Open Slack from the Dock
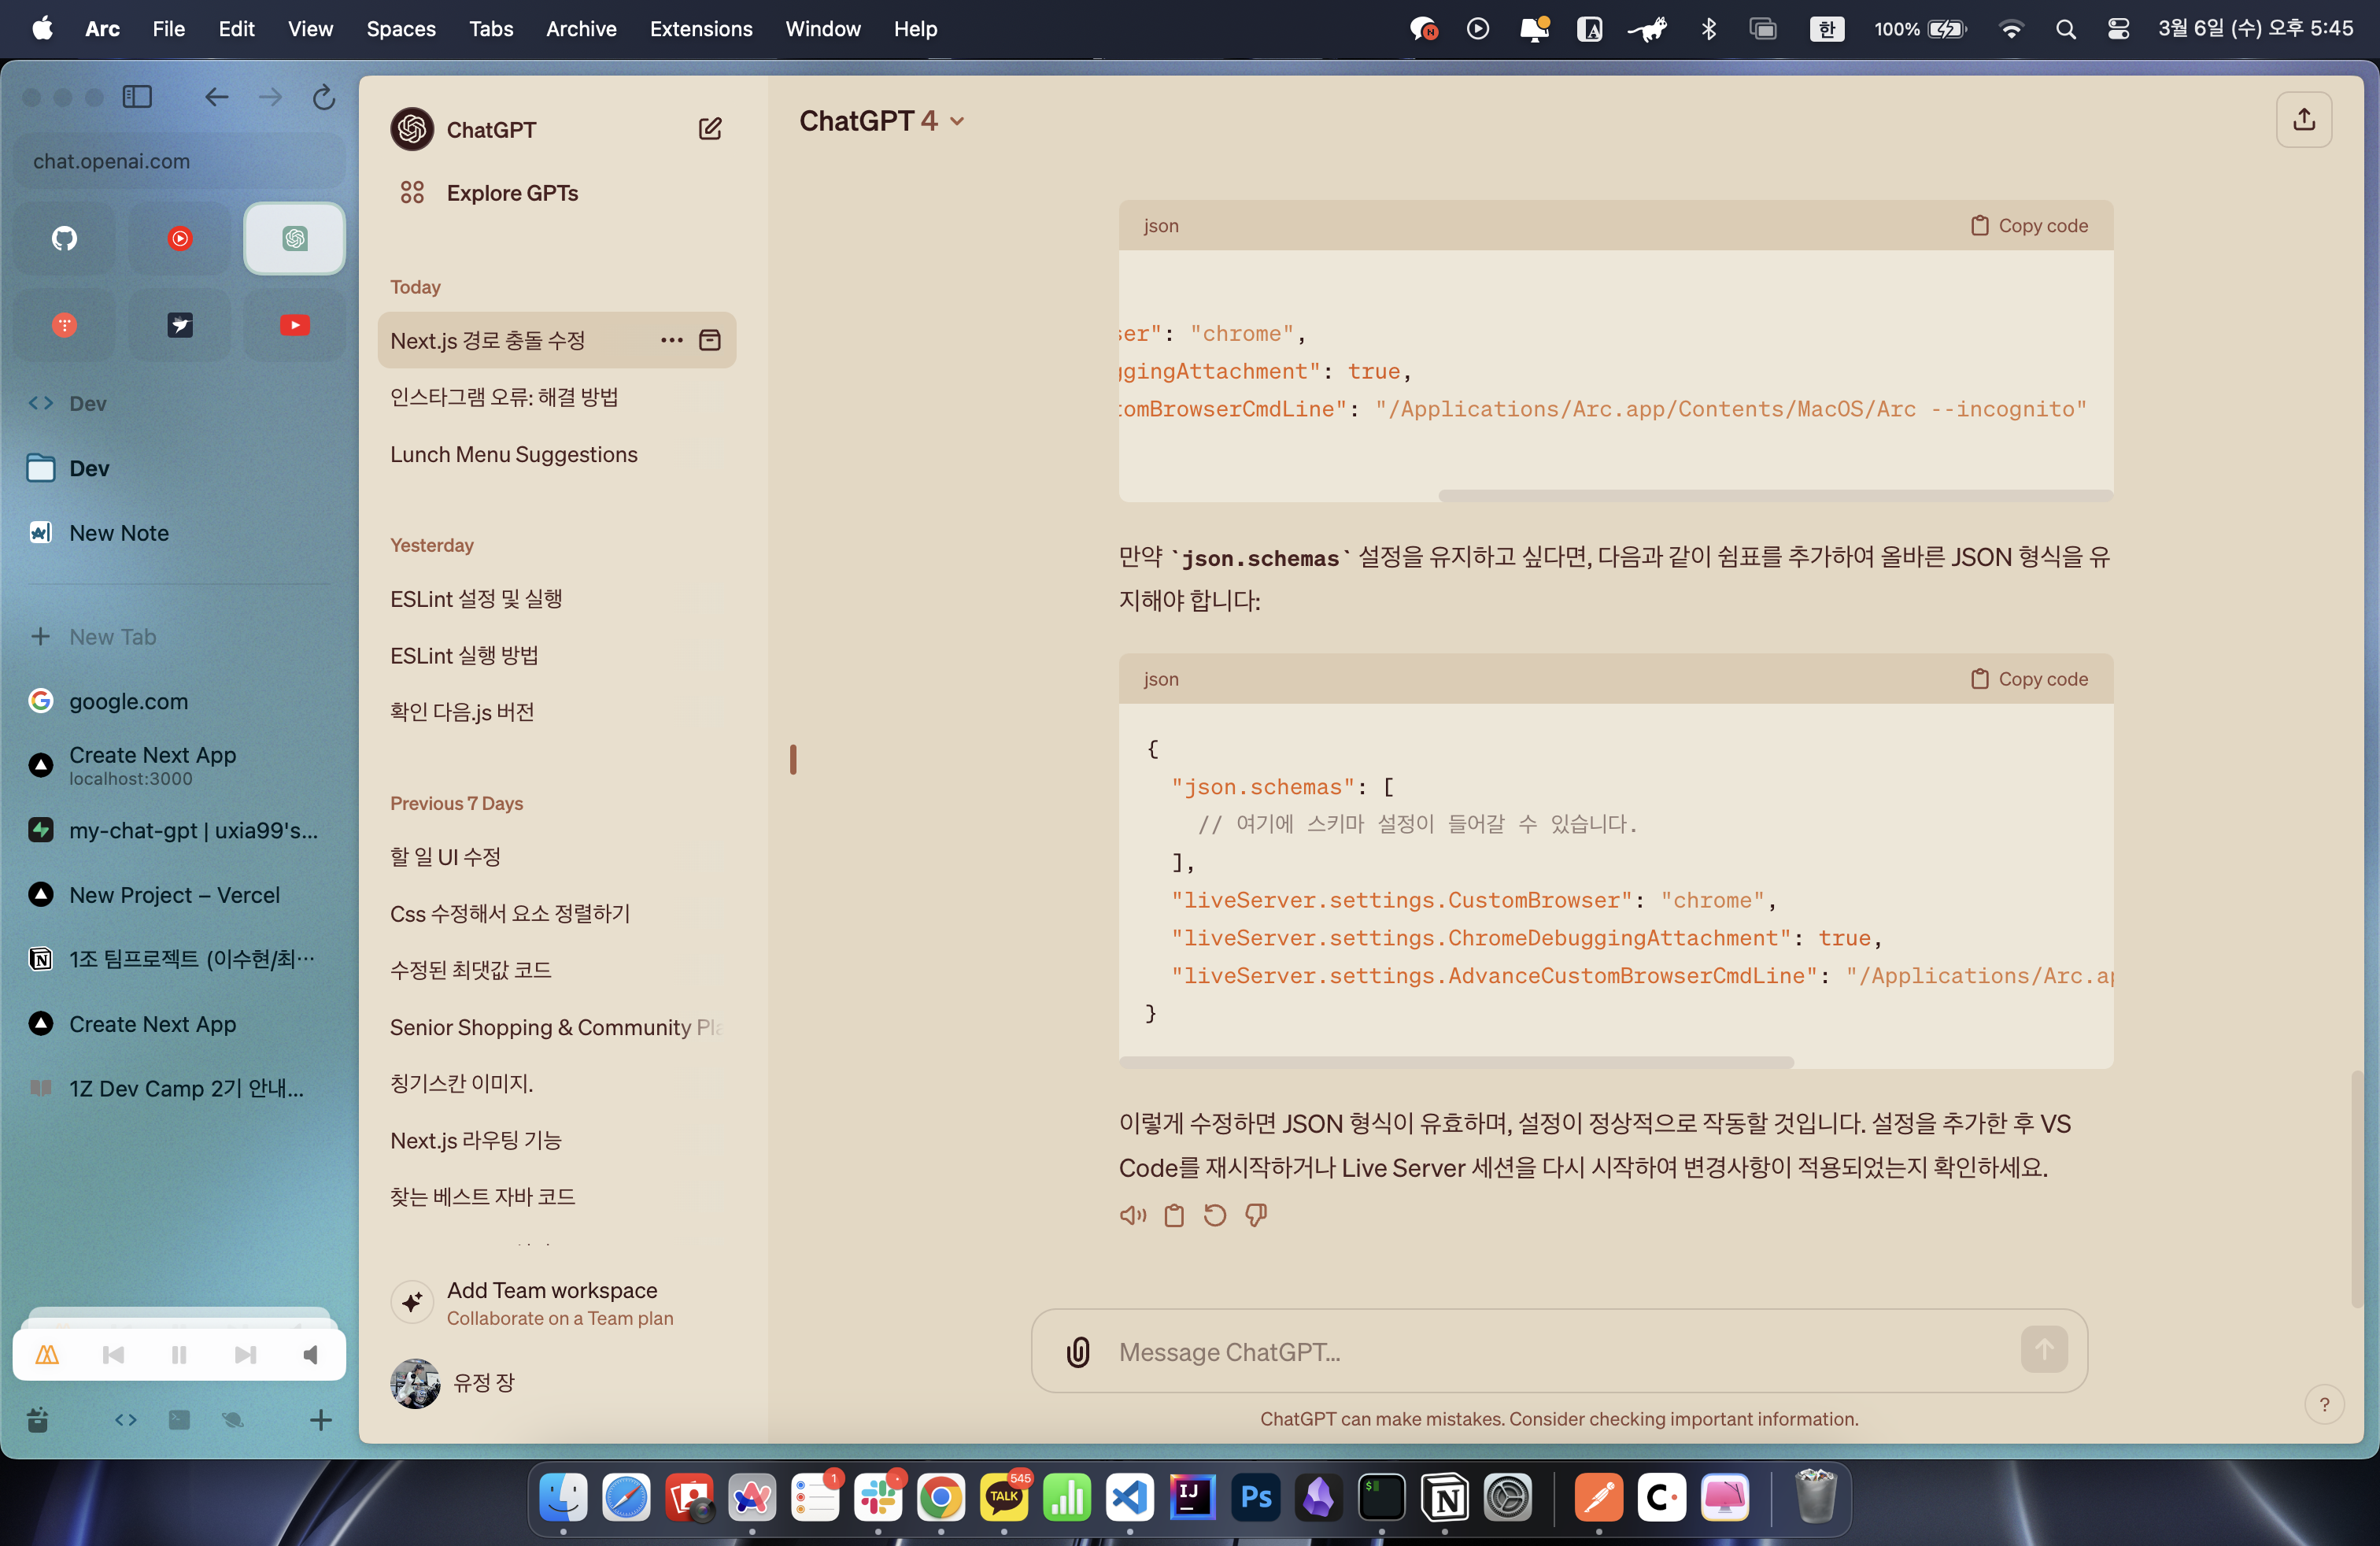The image size is (2380, 1546). 878,1497
